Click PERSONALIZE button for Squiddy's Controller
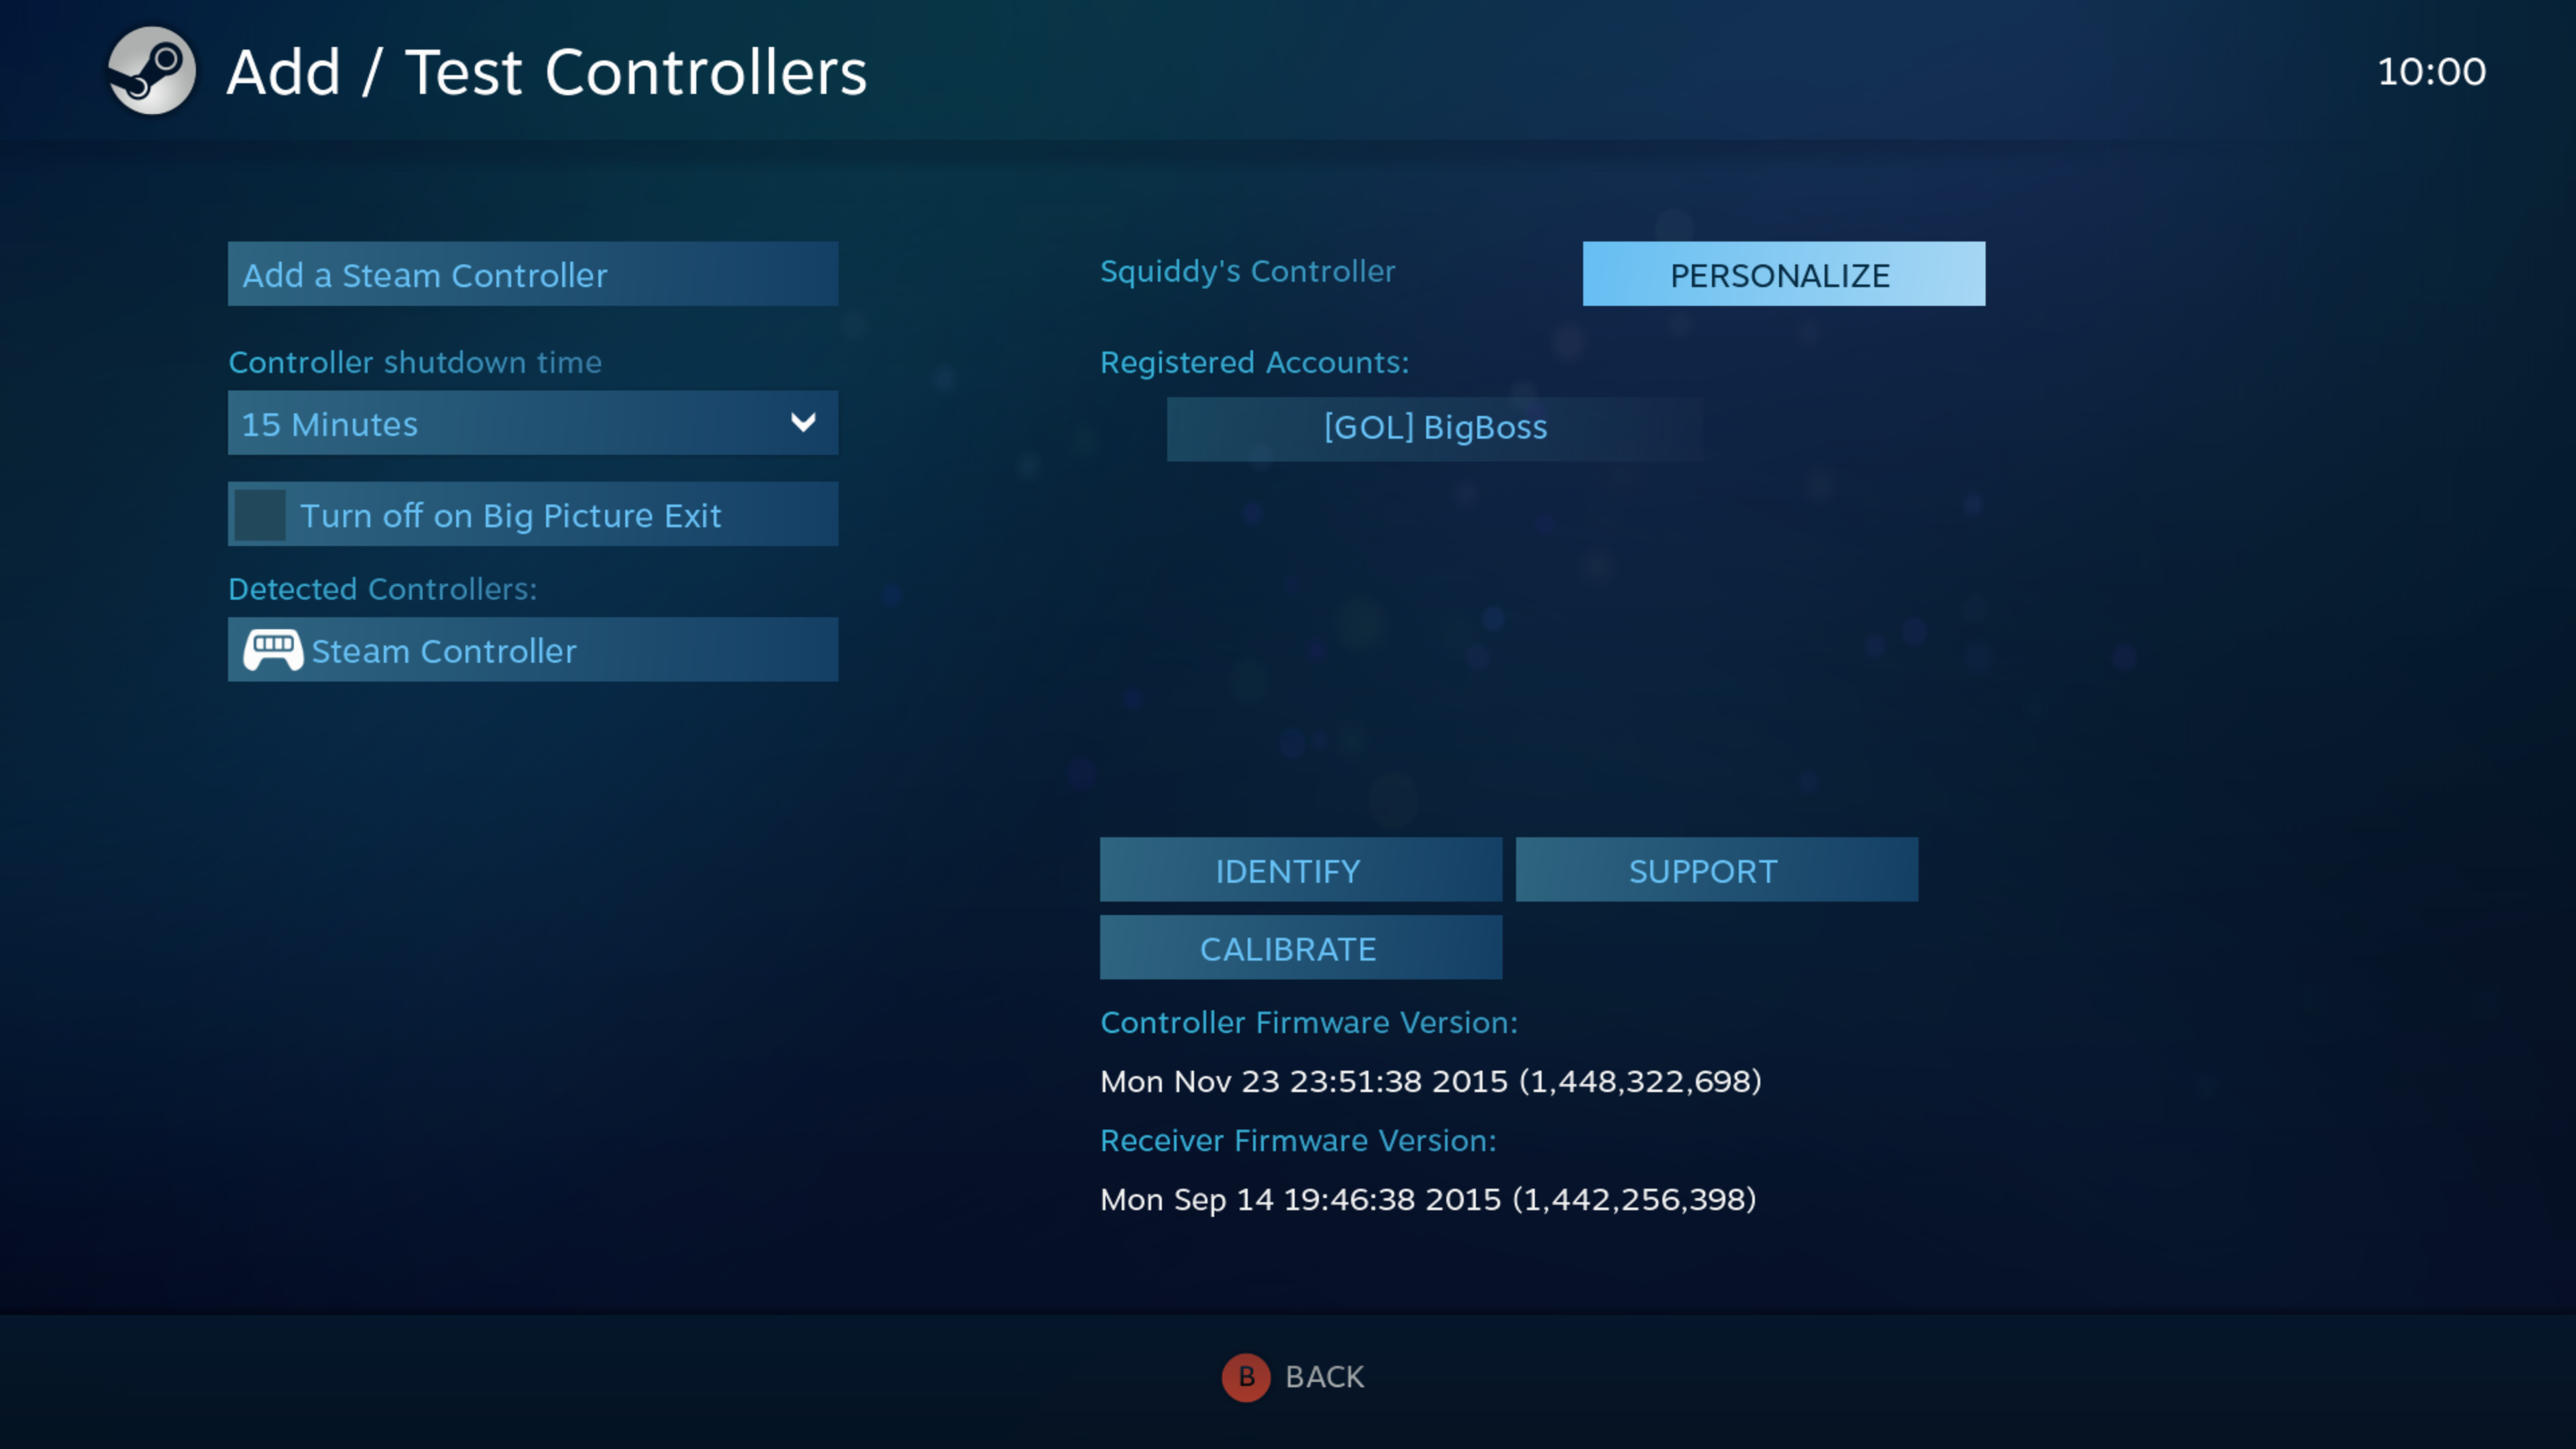Viewport: 2576px width, 1449px height. point(1780,274)
